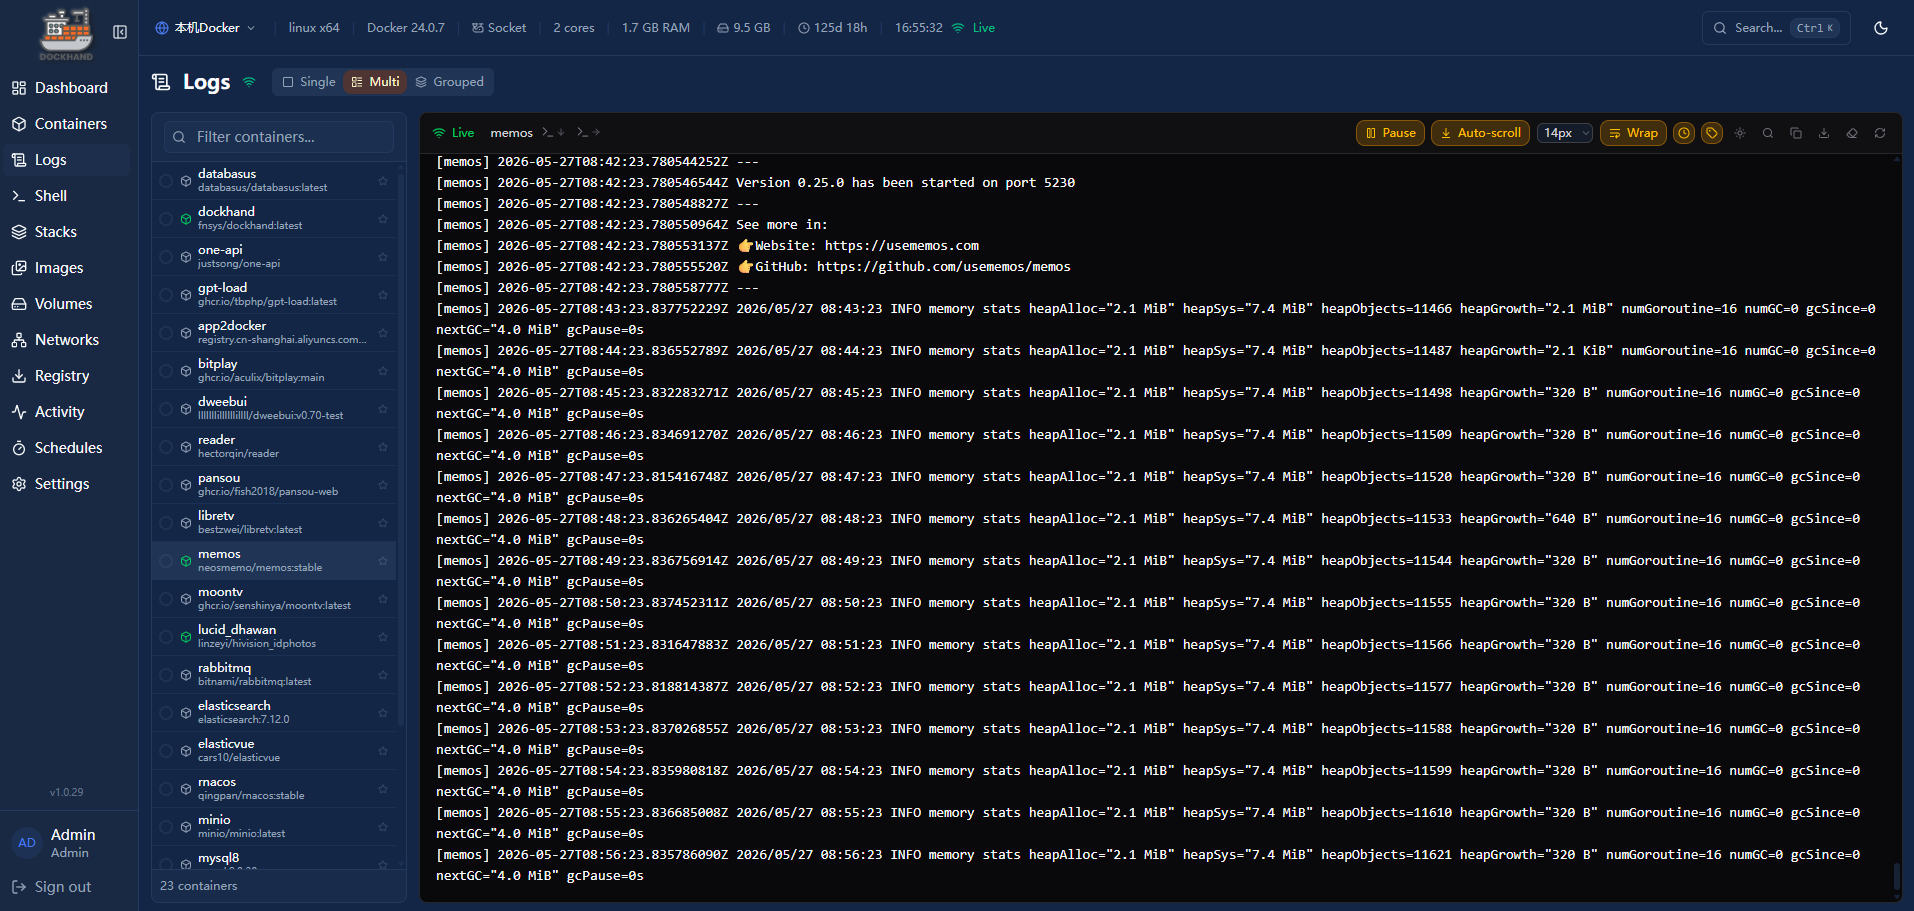The height and width of the screenshot is (911, 1914).
Task: Select the libretv container radio
Action: pyautogui.click(x=166, y=523)
